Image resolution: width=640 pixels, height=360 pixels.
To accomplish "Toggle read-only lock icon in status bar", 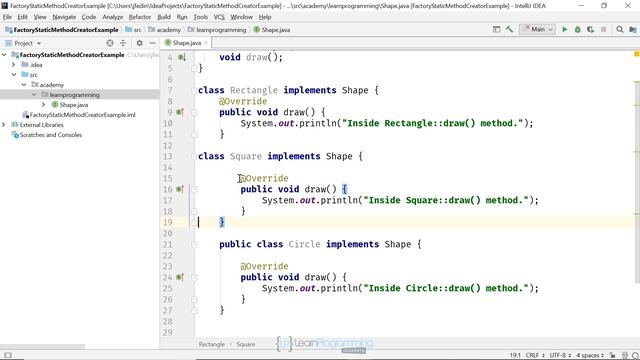I will pyautogui.click(x=612, y=356).
